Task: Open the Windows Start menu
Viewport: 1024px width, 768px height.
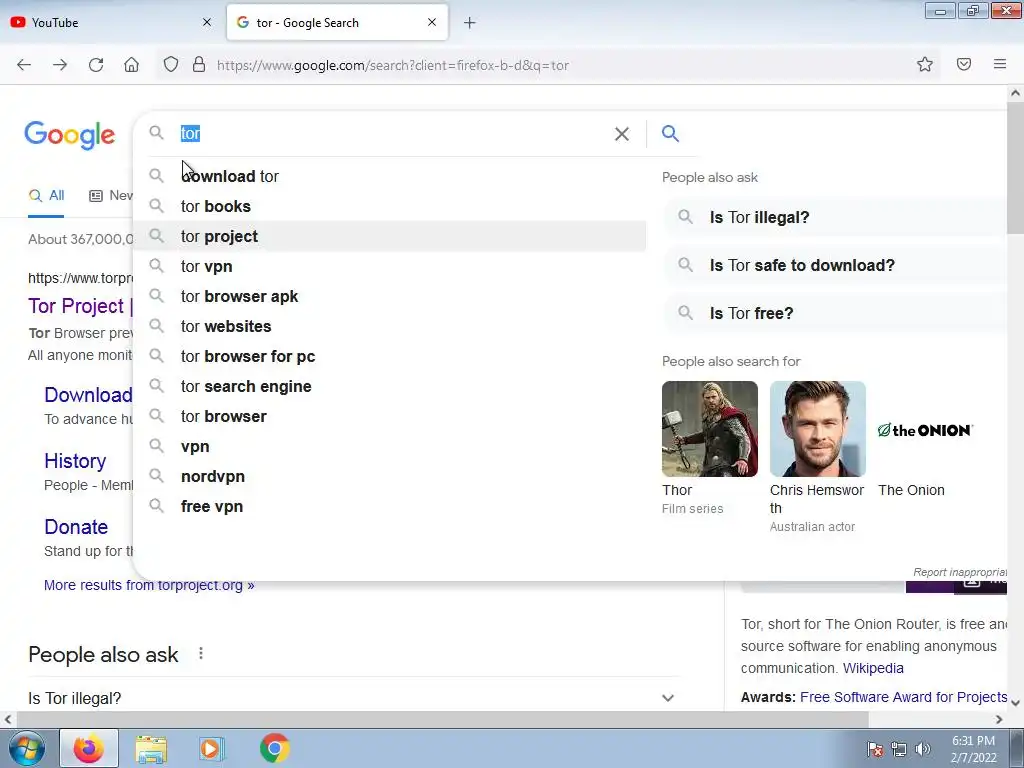Action: click(x=27, y=748)
